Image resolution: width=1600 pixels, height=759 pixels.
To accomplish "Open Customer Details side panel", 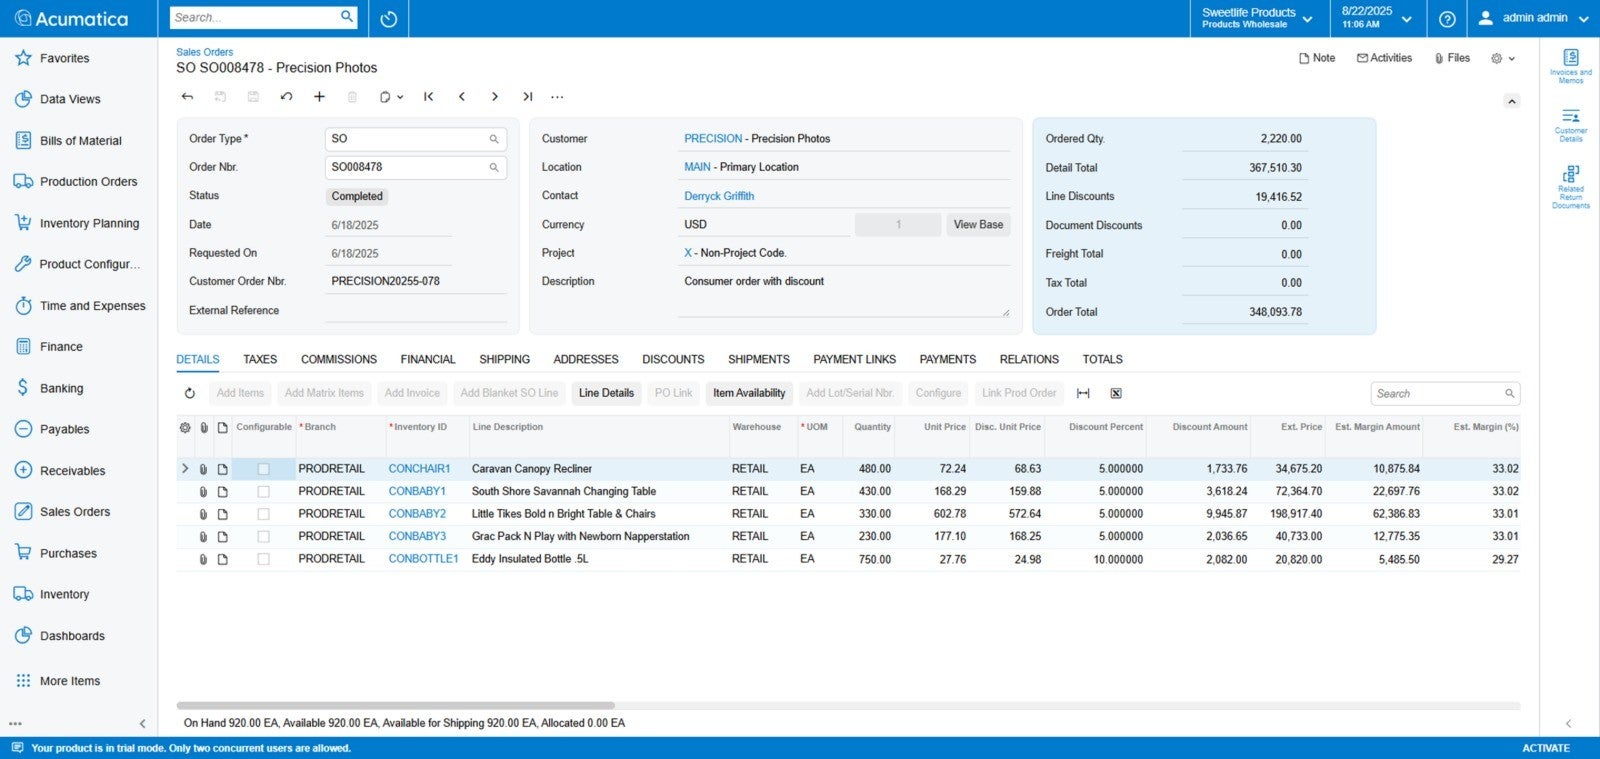I will pyautogui.click(x=1571, y=125).
